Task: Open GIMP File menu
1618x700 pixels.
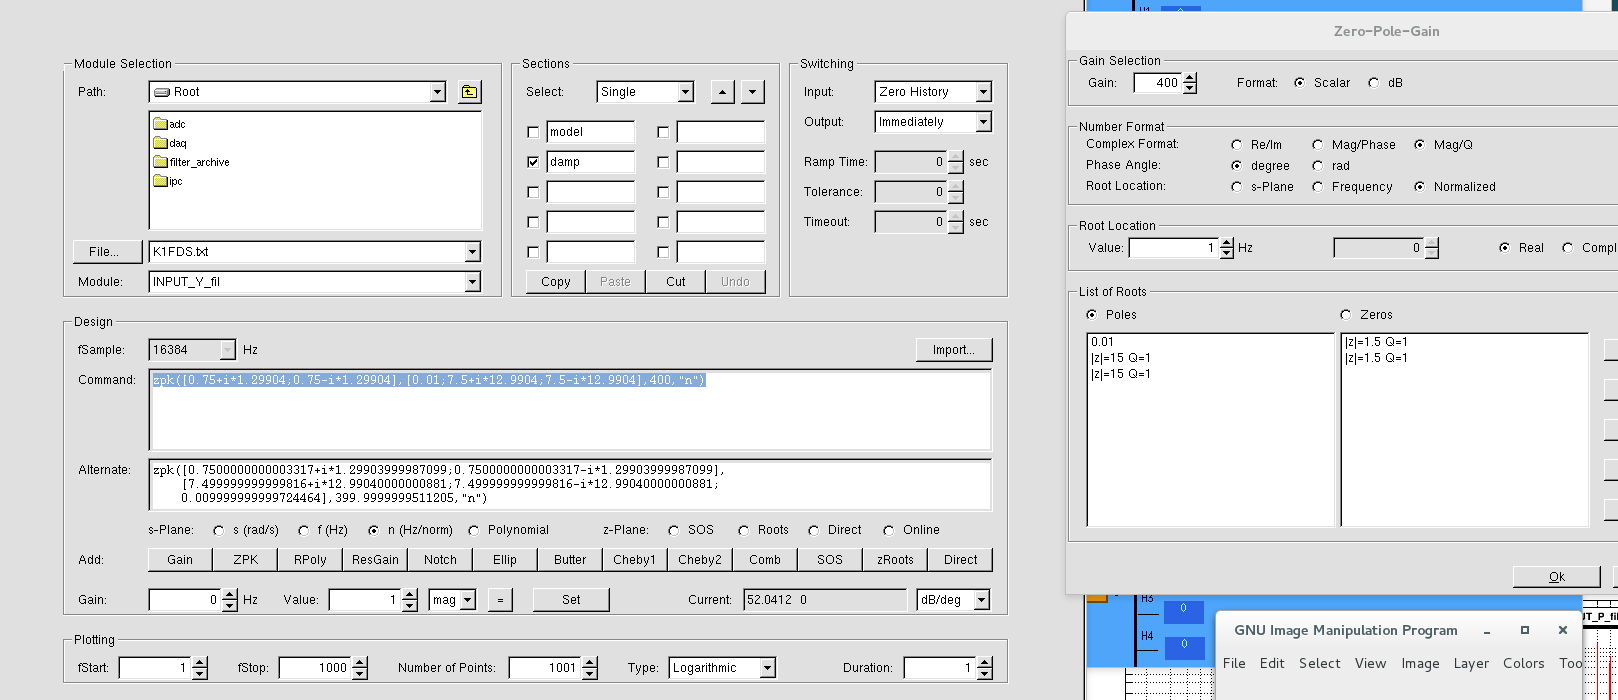Action: pyautogui.click(x=1234, y=664)
